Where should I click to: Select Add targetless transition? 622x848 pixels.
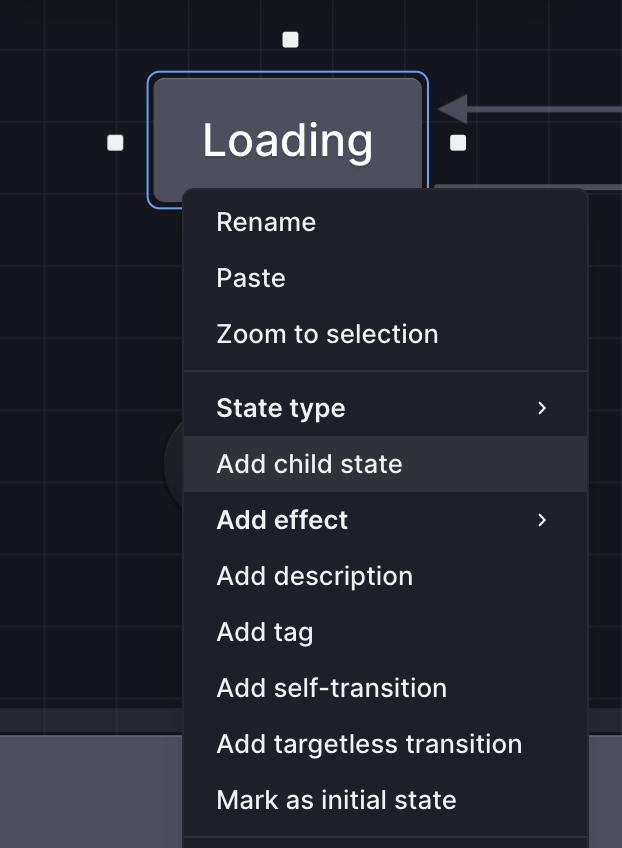coord(369,744)
